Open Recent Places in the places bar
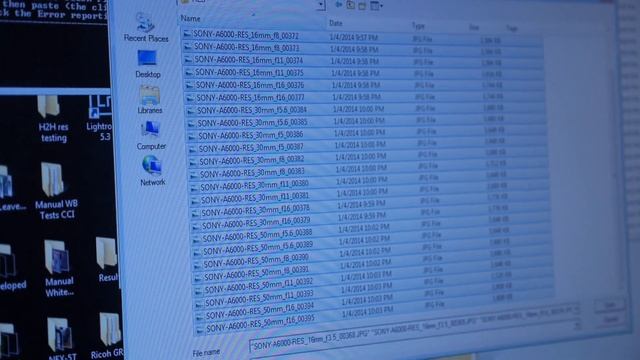This screenshot has height=360, width=640. point(146,27)
